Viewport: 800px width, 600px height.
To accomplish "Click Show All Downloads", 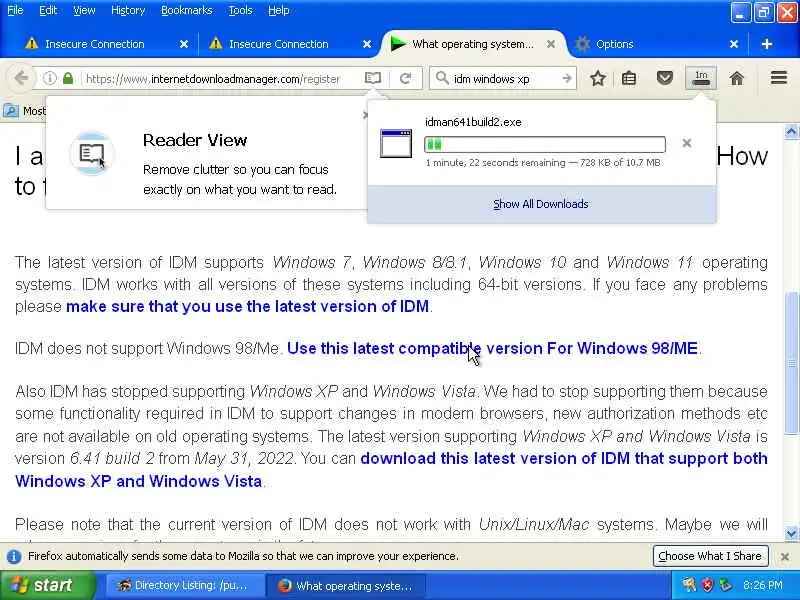I will click(x=541, y=204).
